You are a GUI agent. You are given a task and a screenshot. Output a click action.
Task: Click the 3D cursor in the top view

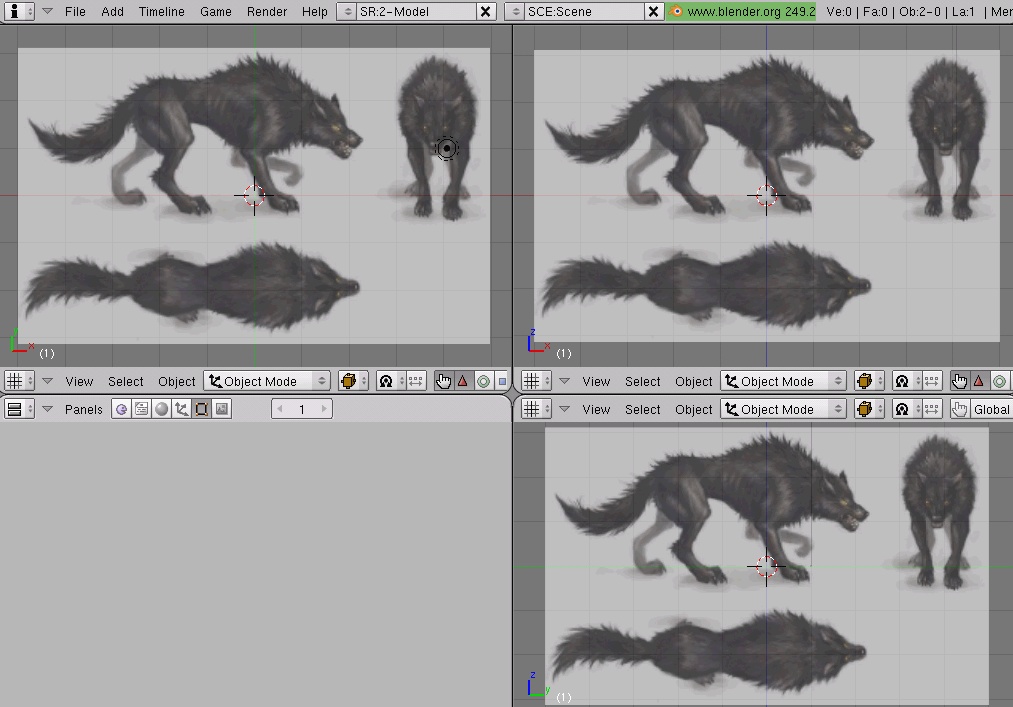[254, 195]
